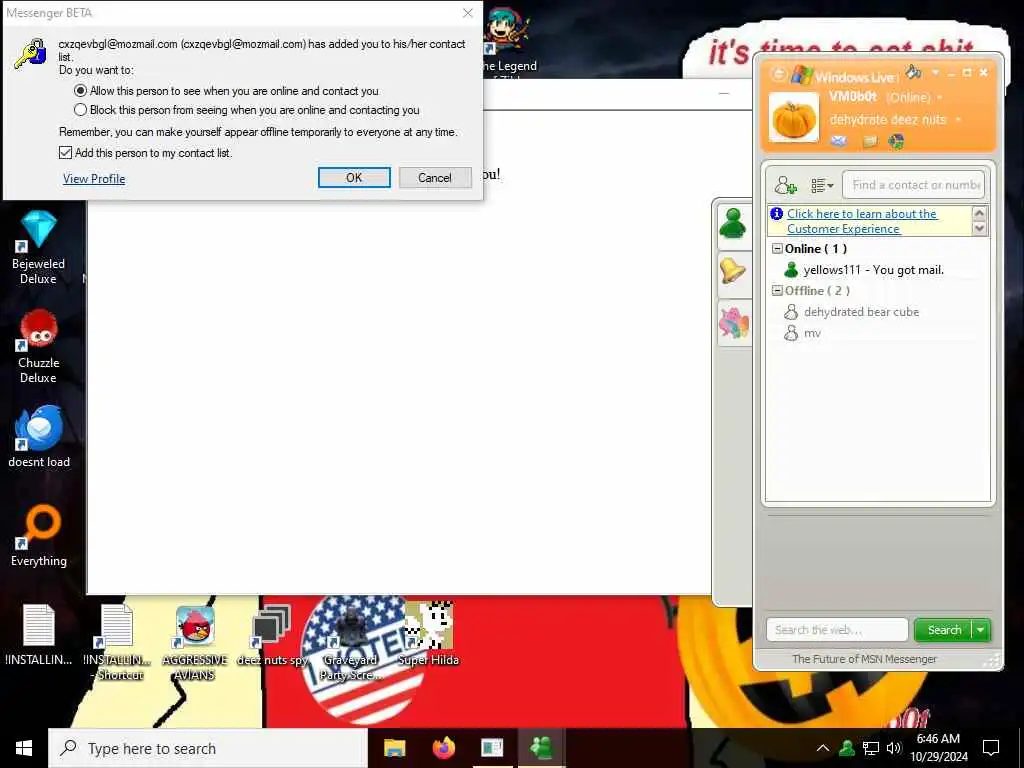1024x768 pixels.
Task: Open Bejeweled Deluxe desktop shortcut
Action: [39, 247]
